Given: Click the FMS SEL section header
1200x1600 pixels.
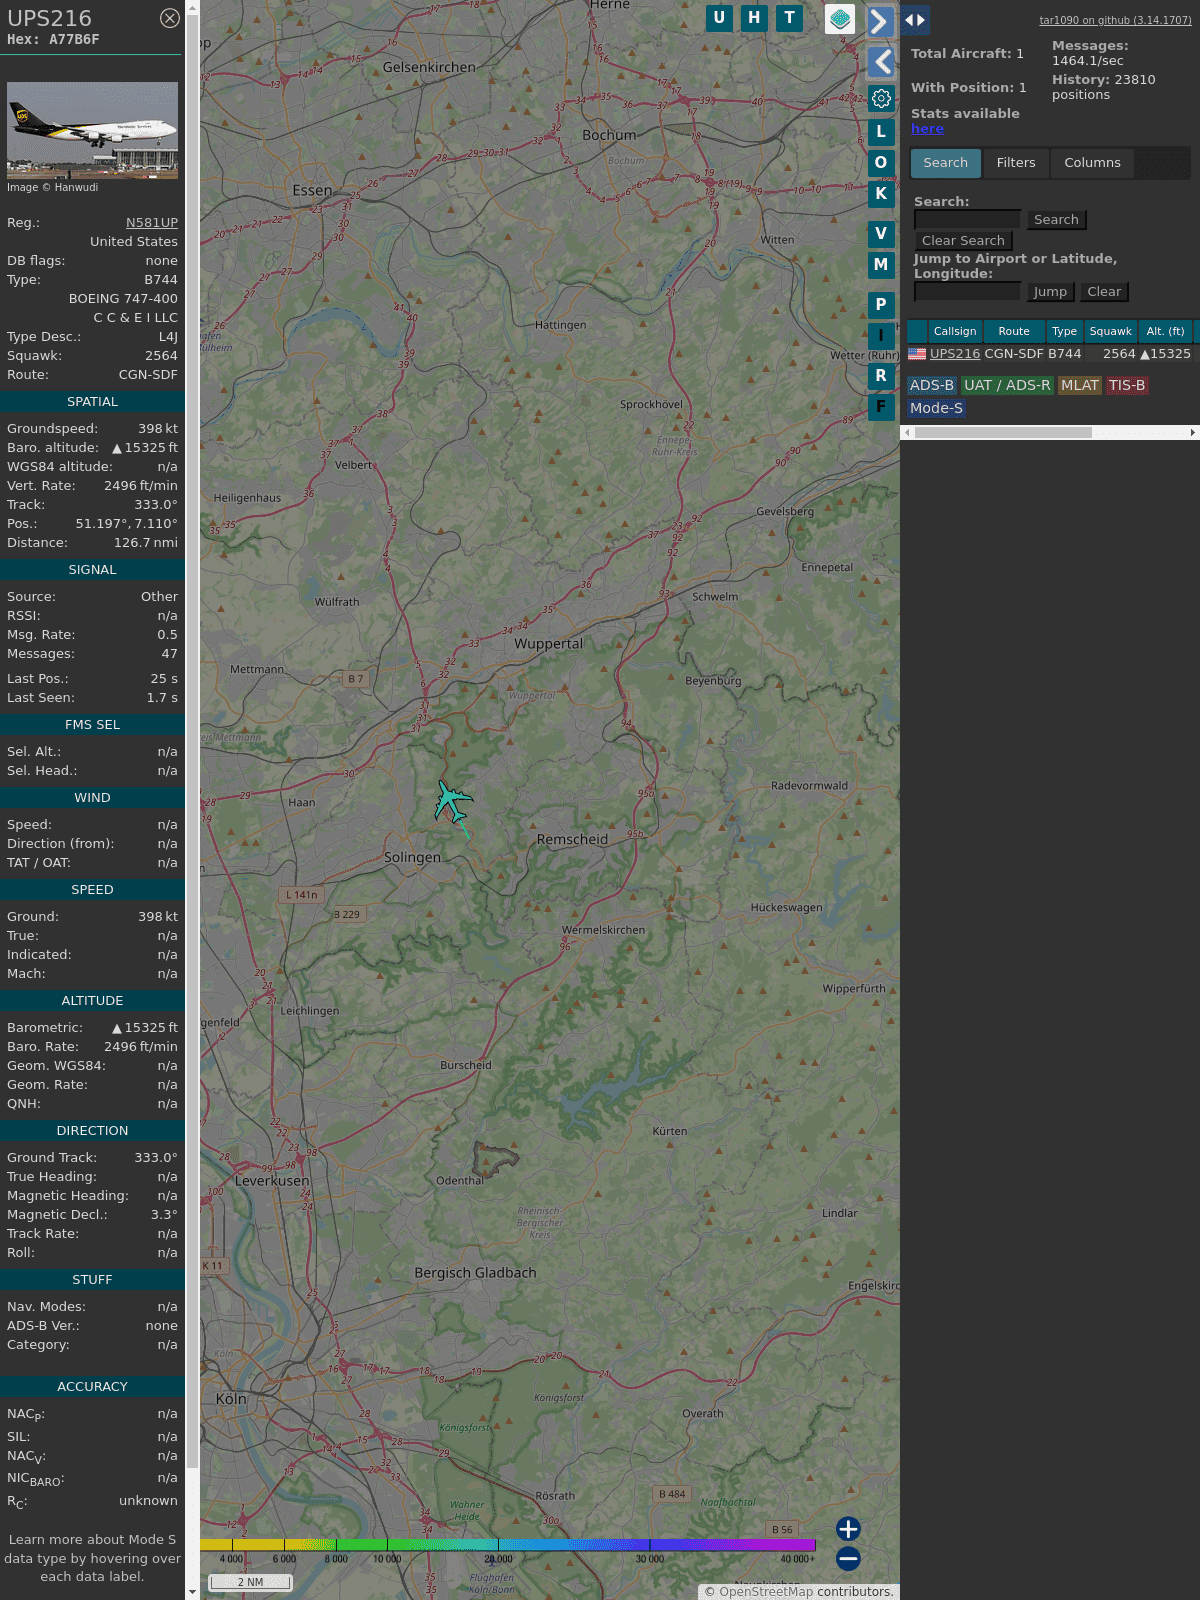Looking at the screenshot, I should coord(92,725).
